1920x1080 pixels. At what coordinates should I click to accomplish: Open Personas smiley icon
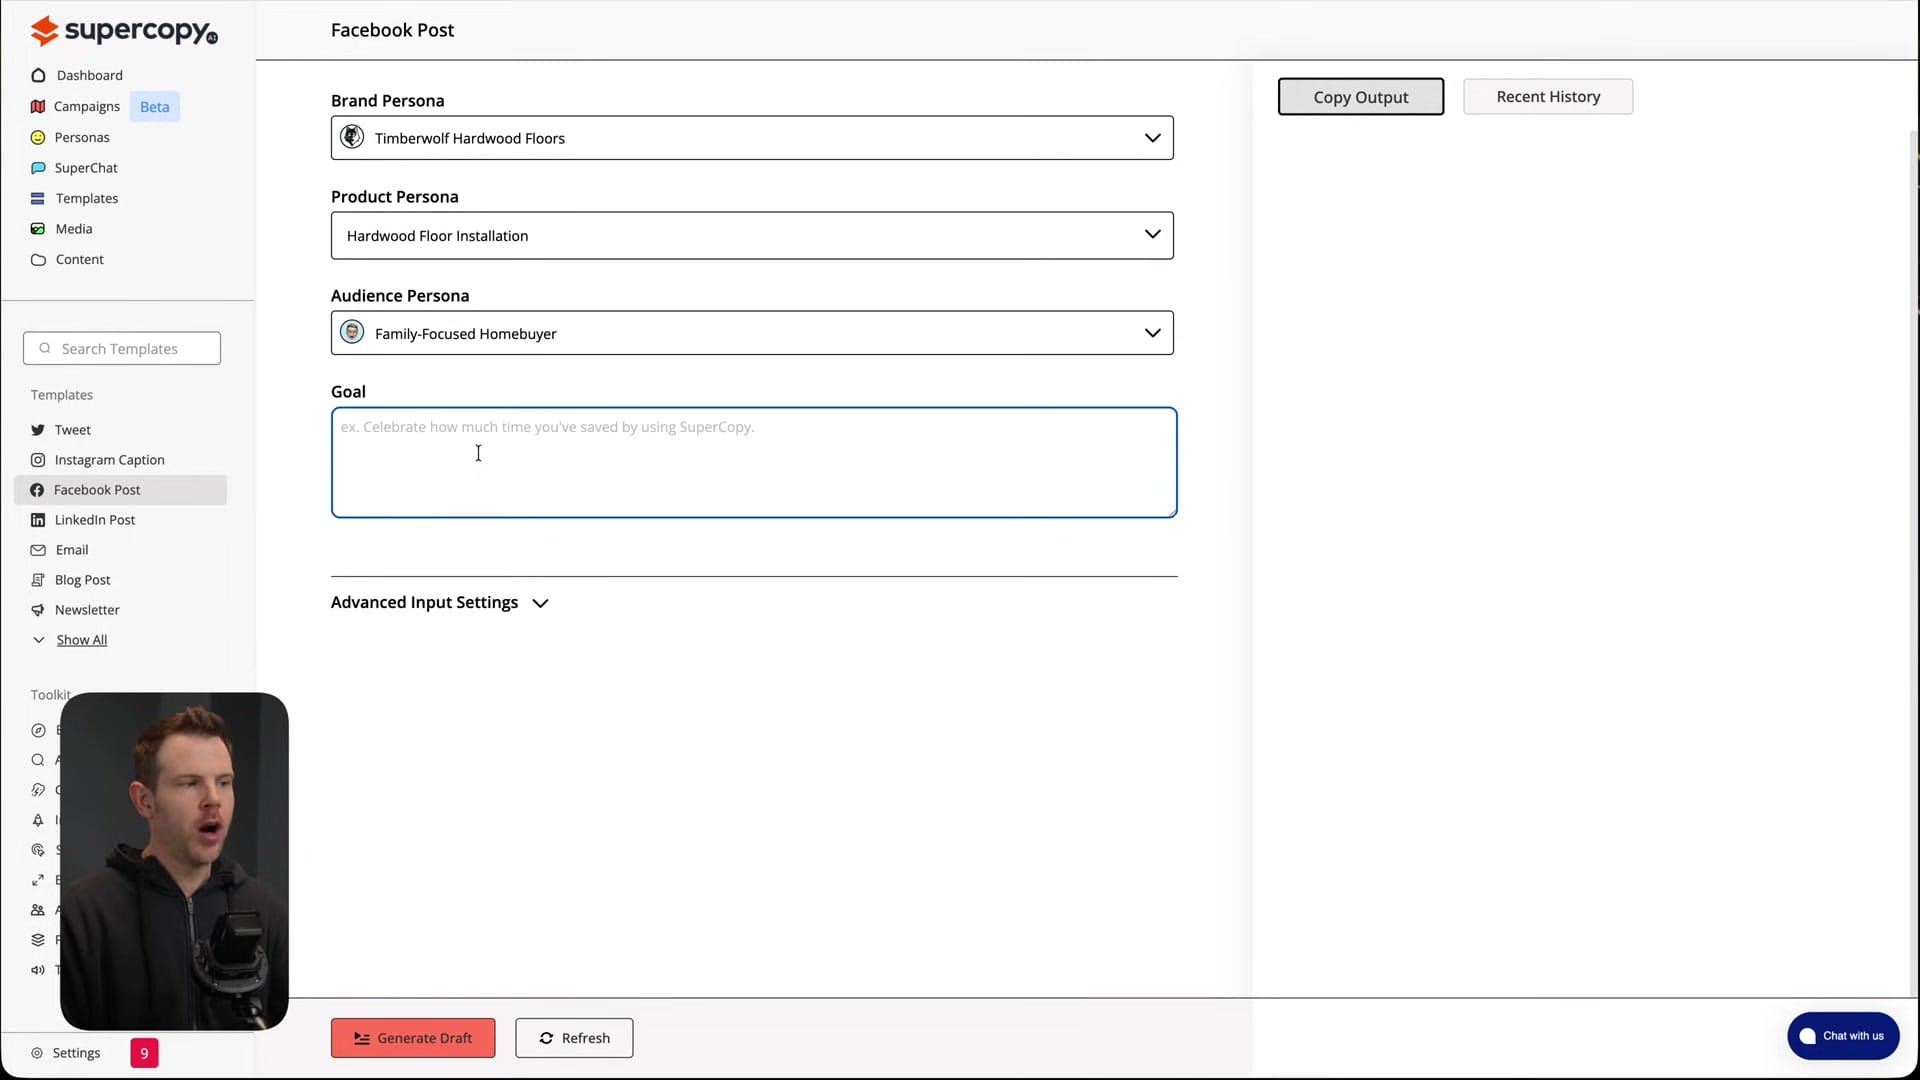click(38, 137)
